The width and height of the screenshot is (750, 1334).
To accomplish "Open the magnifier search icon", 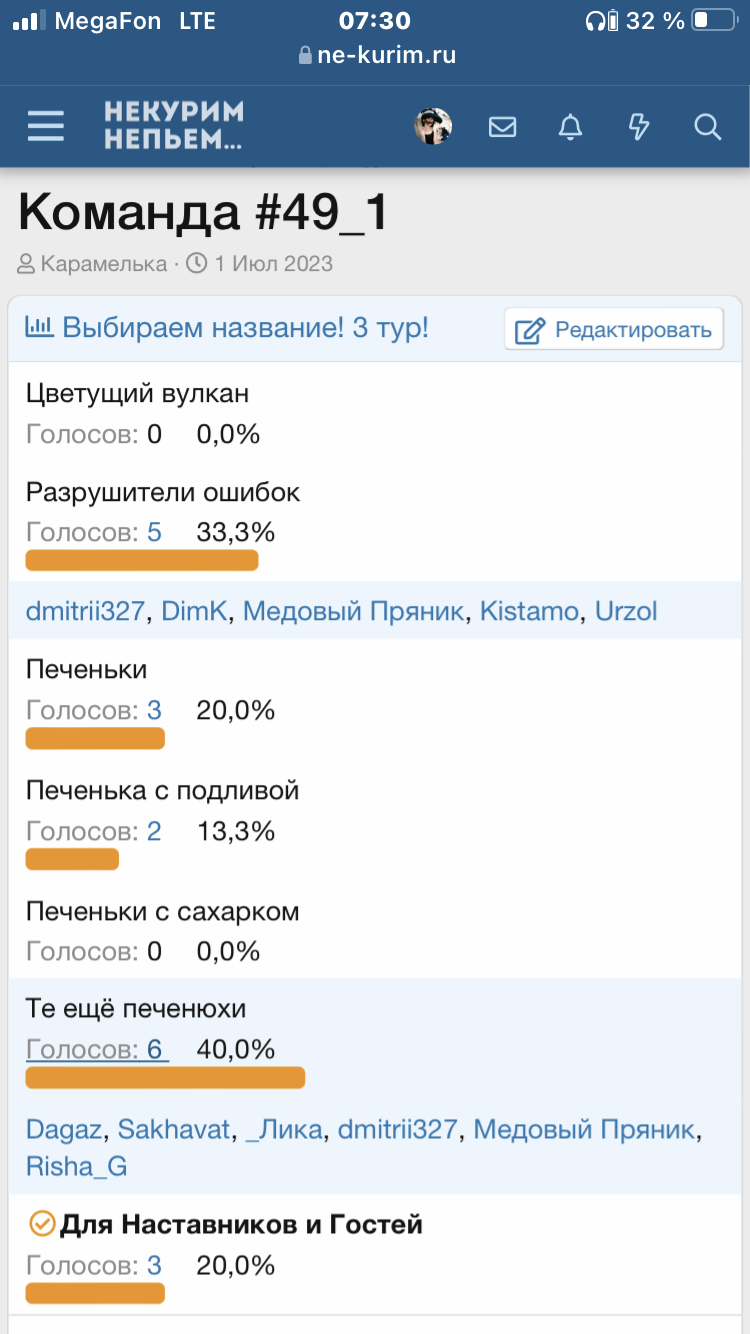I will [x=707, y=127].
